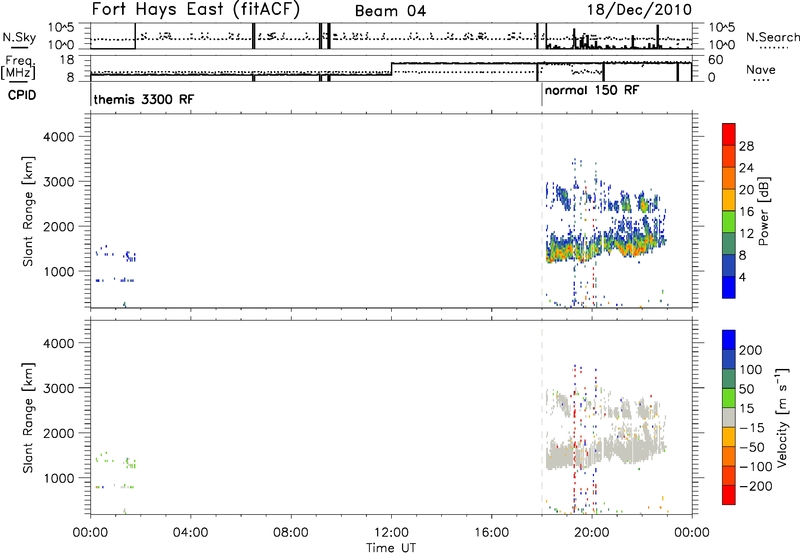The image size is (800, 554).
Task: Select the red segment of the power colorbar
Action: (729, 134)
